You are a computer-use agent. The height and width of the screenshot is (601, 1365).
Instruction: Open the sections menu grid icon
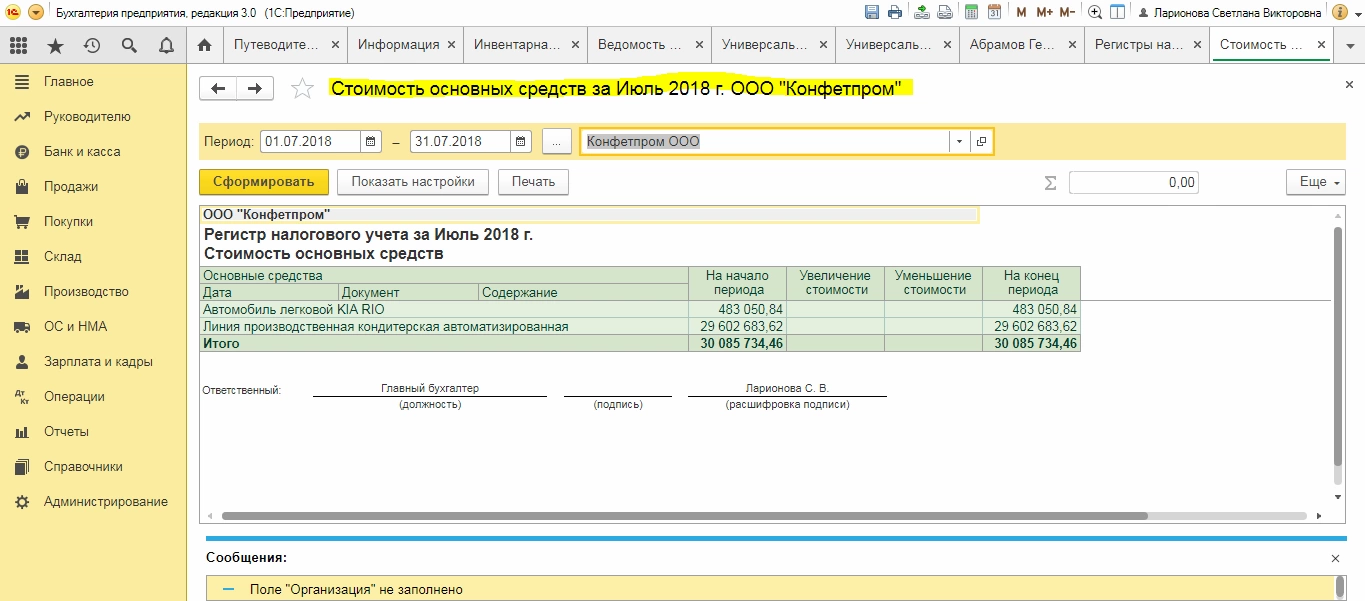pos(18,45)
